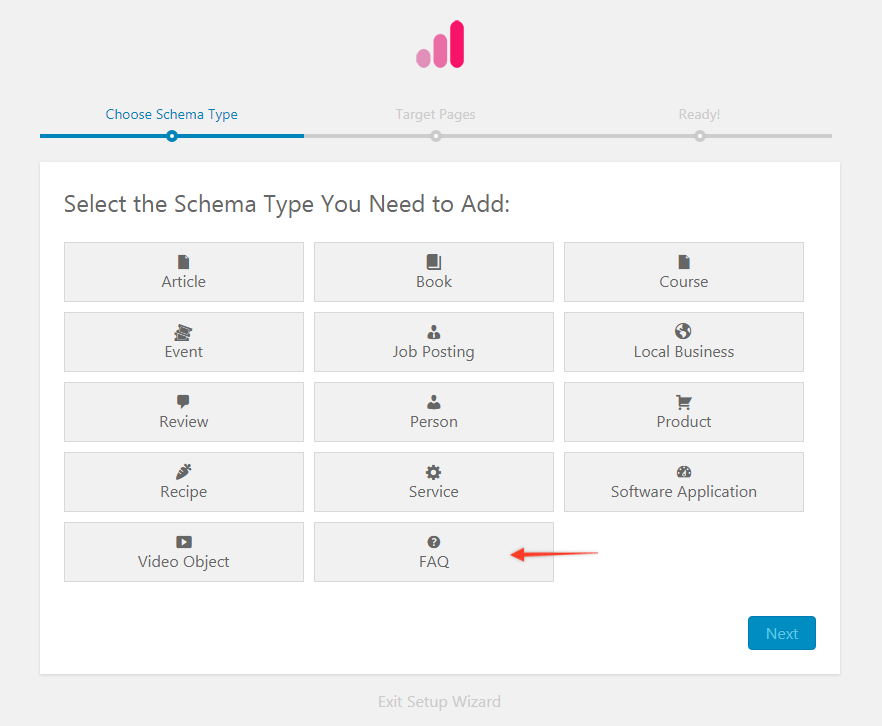The image size is (882, 726).
Task: Click the Local Business globe icon
Action: (x=684, y=331)
